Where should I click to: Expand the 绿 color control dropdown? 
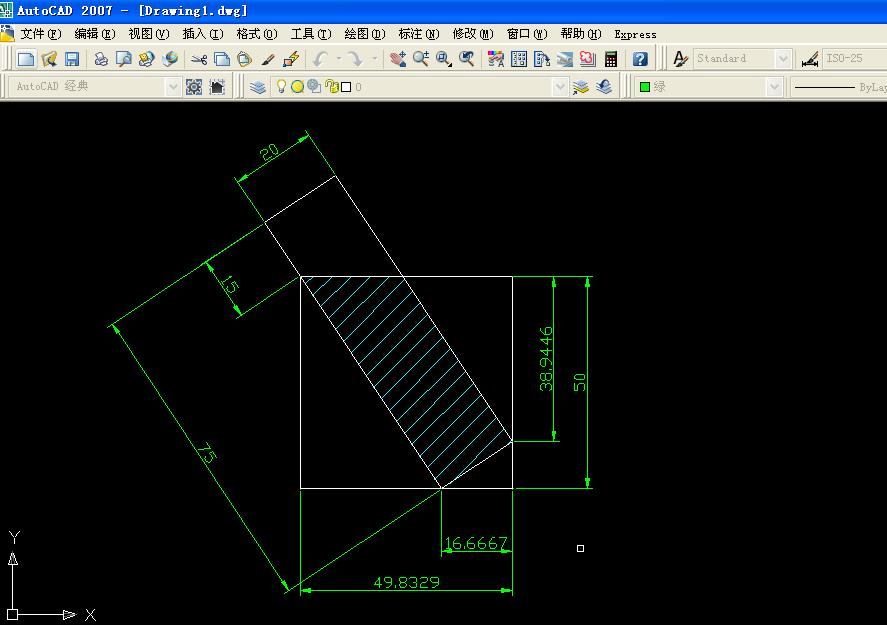(x=774, y=87)
